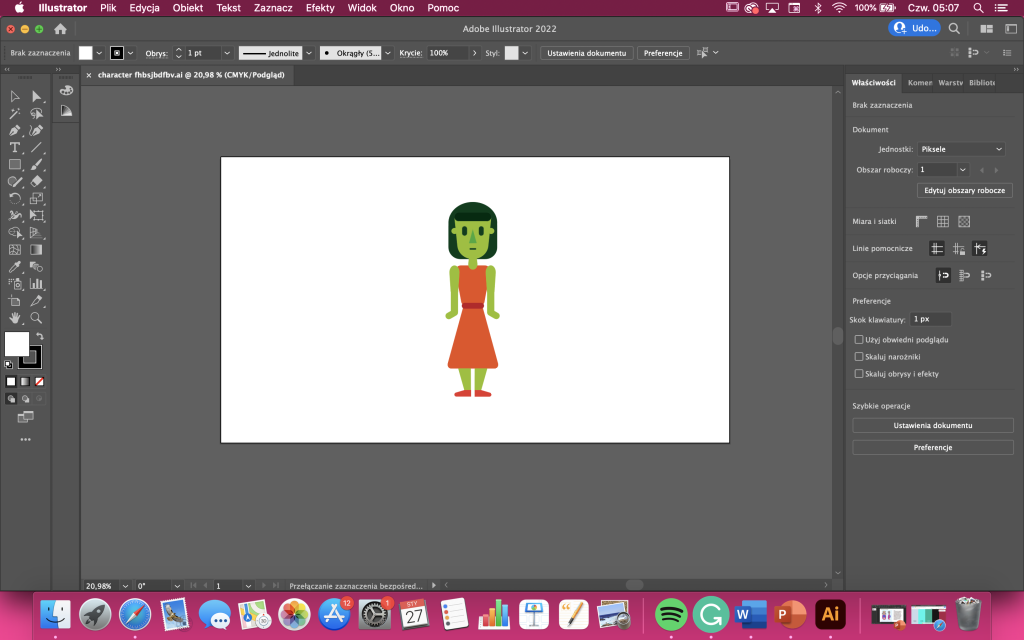1024x640 pixels.
Task: Open the Edycja menu
Action: coord(144,8)
